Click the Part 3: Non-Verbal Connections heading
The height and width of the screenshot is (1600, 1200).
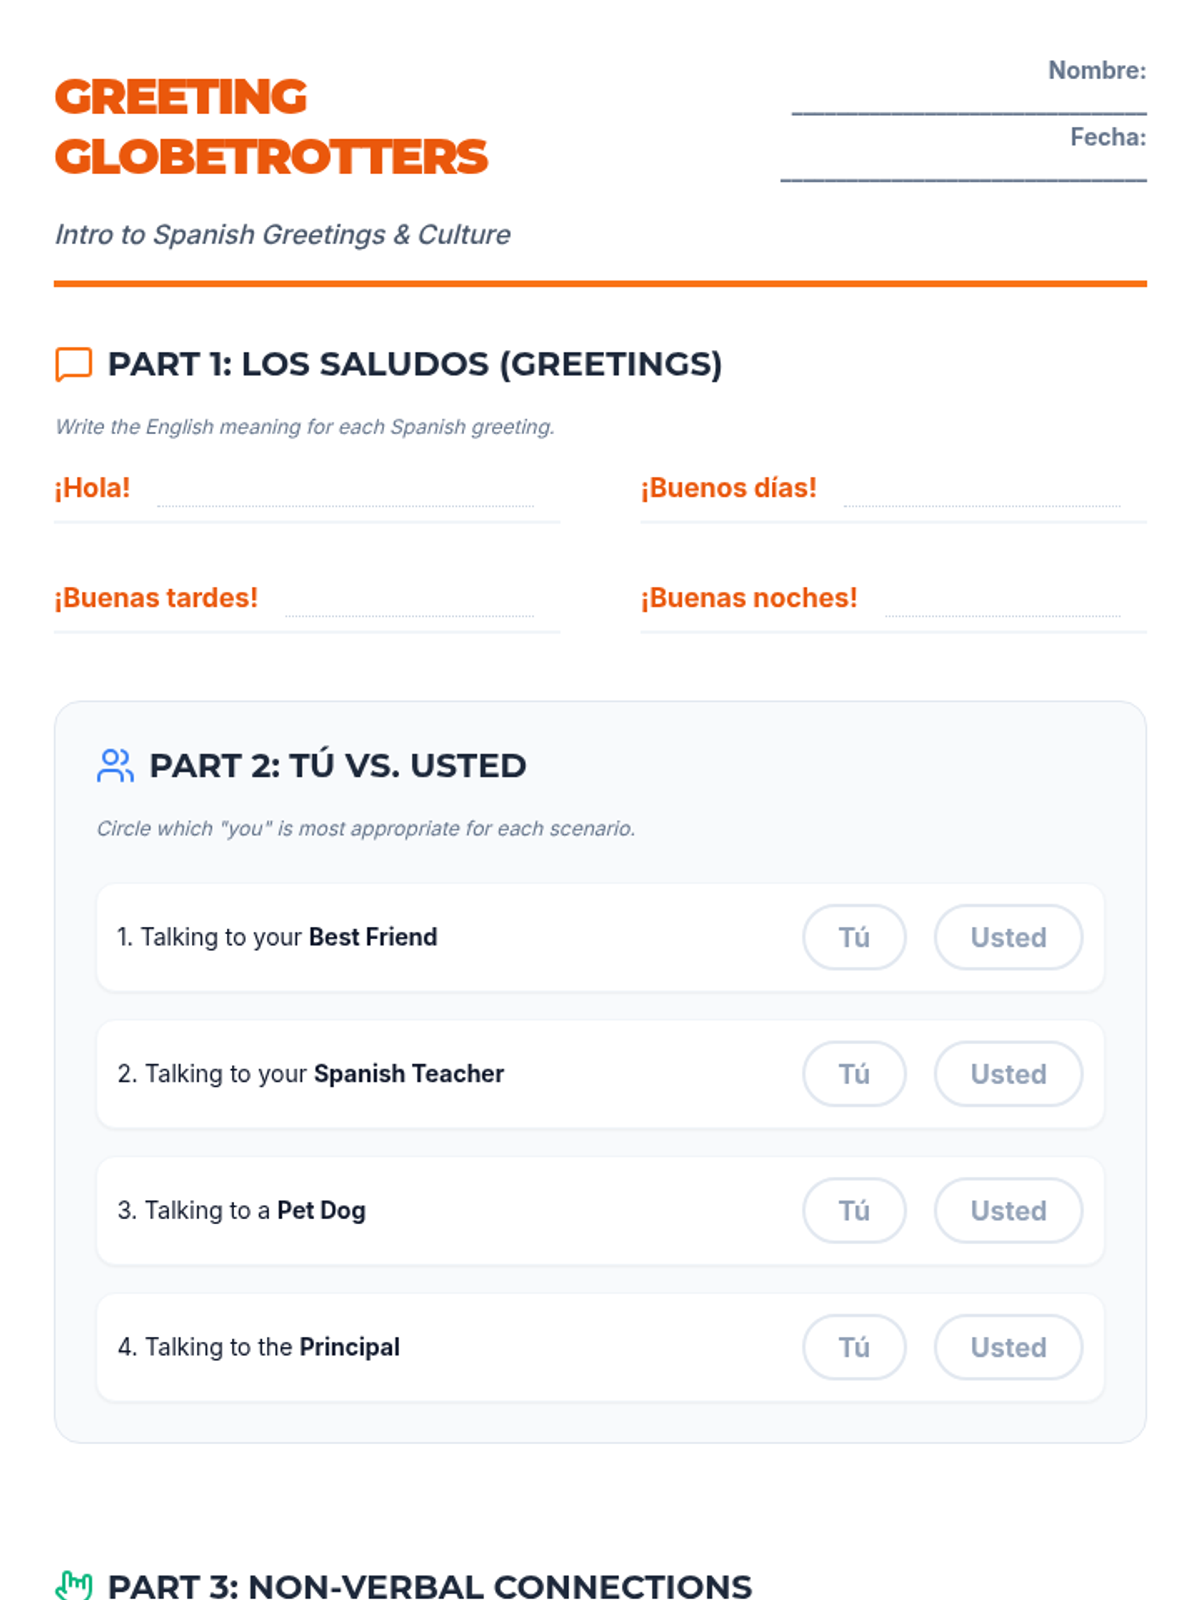pos(429,1586)
